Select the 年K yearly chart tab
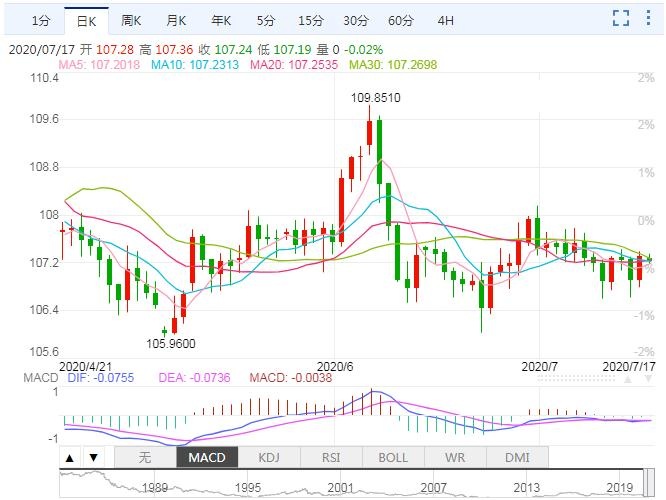The width and height of the screenshot is (666, 500). [221, 20]
